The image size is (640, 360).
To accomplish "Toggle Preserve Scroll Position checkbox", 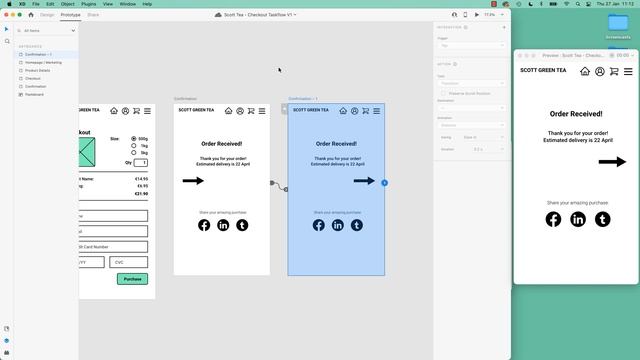I will click(x=443, y=93).
